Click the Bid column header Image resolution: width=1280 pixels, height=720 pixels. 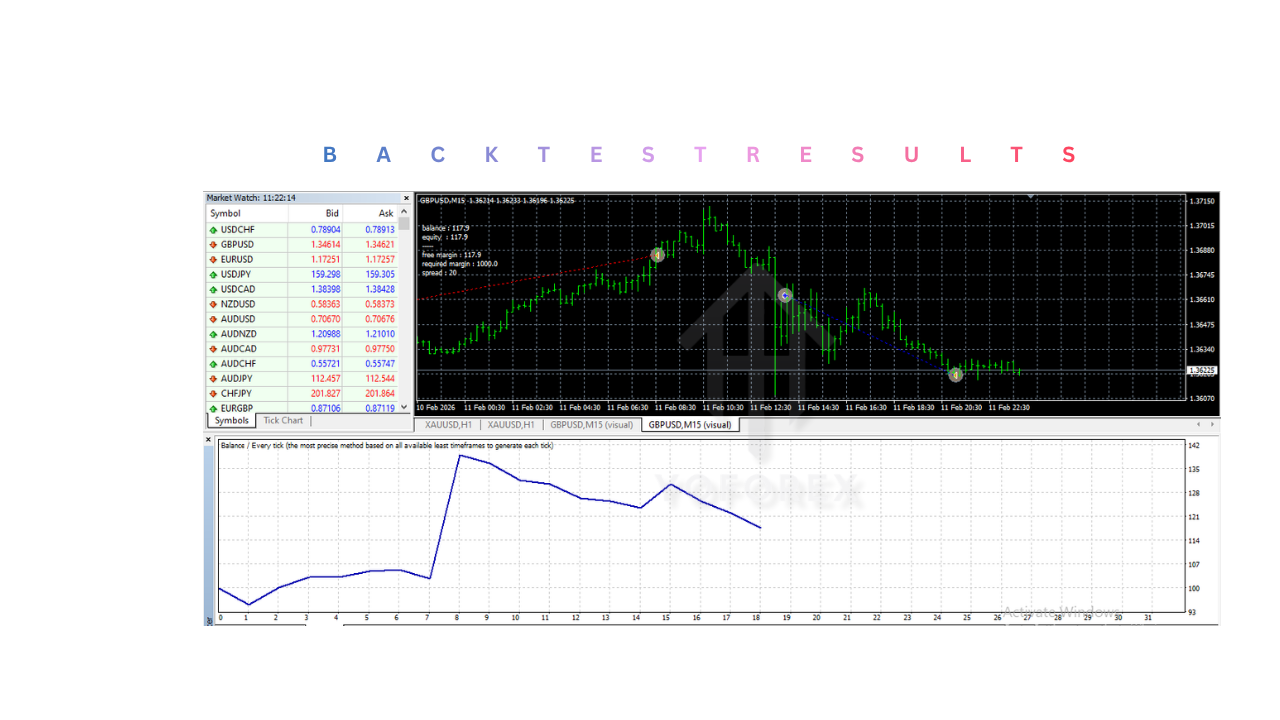(x=330, y=213)
